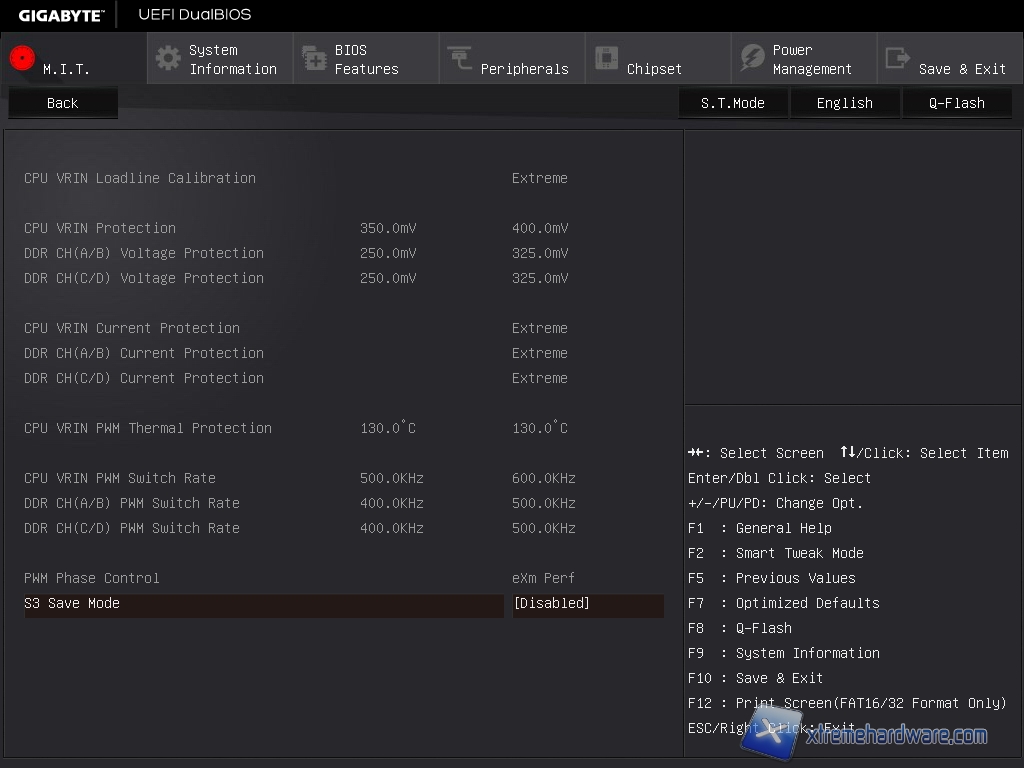
Task: Click the Chipset icon
Action: pos(606,58)
